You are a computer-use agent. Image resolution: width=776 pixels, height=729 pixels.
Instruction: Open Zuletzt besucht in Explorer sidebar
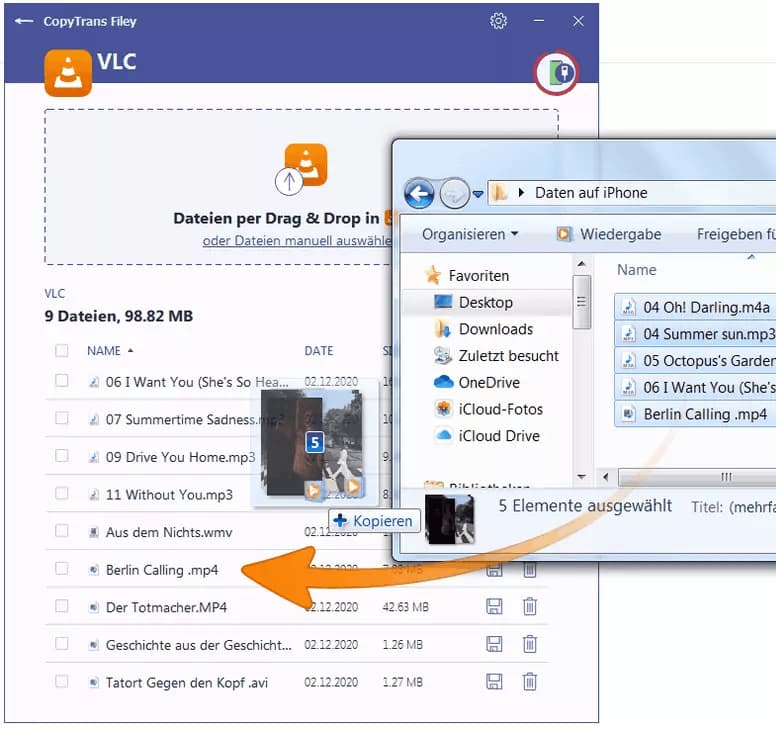point(496,356)
